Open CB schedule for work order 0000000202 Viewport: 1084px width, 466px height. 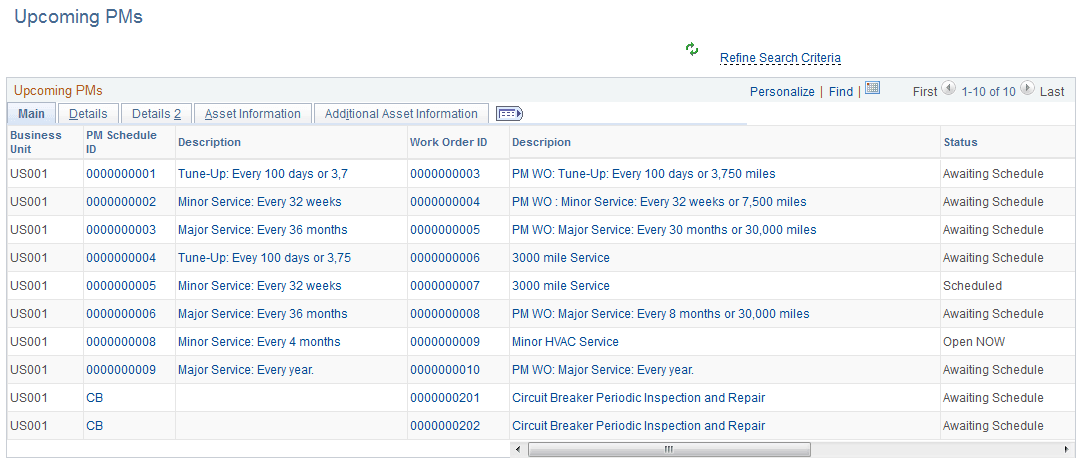[95, 426]
